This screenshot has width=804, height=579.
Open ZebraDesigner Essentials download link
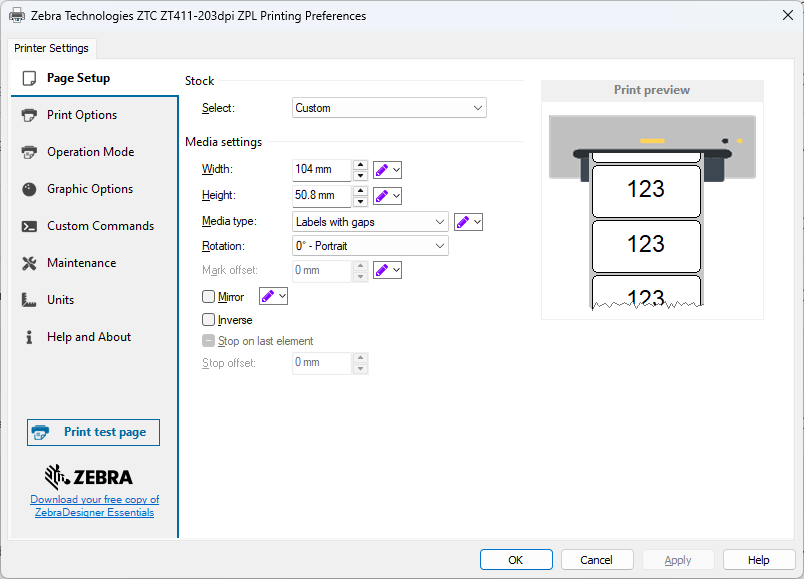point(94,506)
